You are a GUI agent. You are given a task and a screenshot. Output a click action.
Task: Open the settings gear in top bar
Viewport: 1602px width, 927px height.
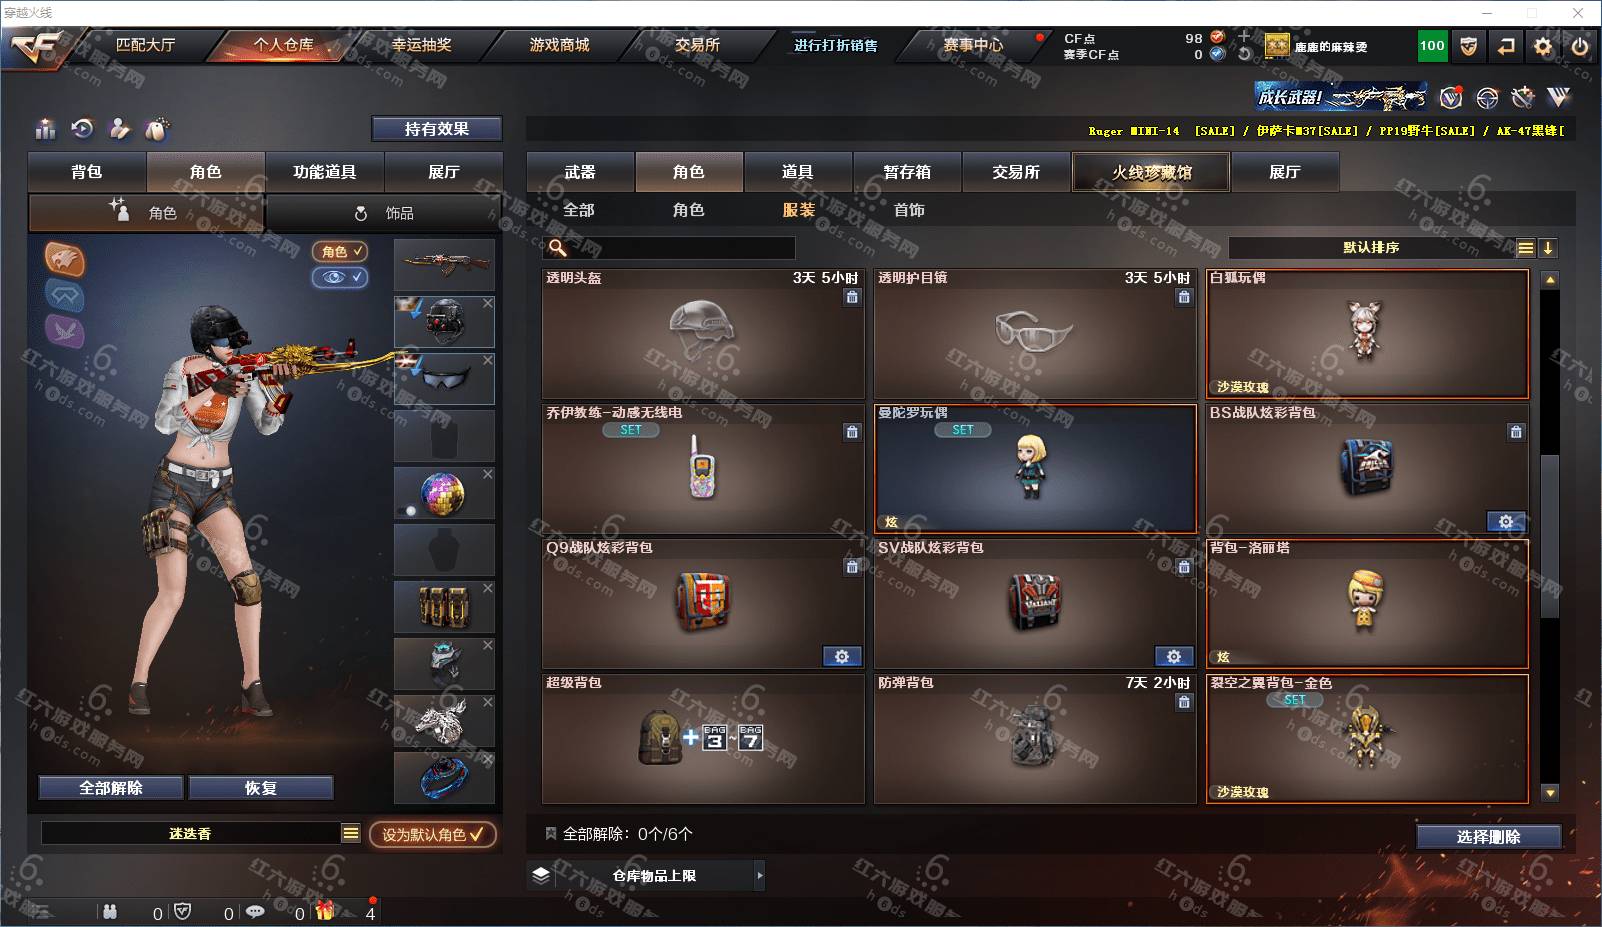(1543, 46)
